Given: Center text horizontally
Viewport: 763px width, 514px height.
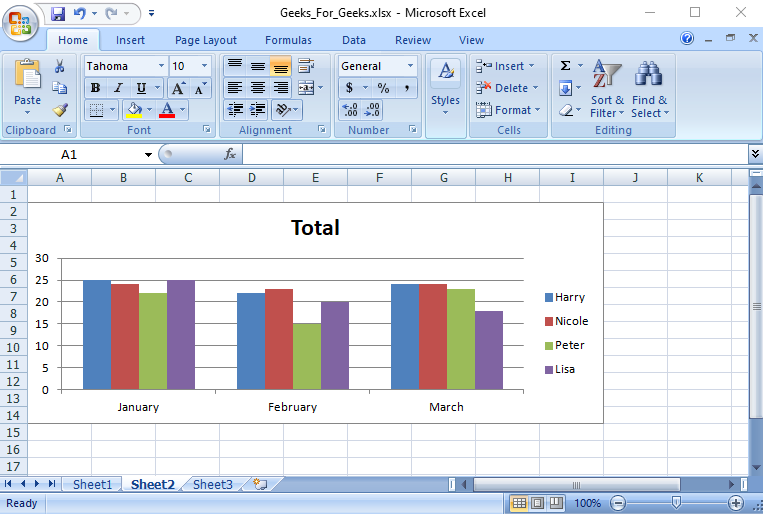Looking at the screenshot, I should [x=258, y=88].
